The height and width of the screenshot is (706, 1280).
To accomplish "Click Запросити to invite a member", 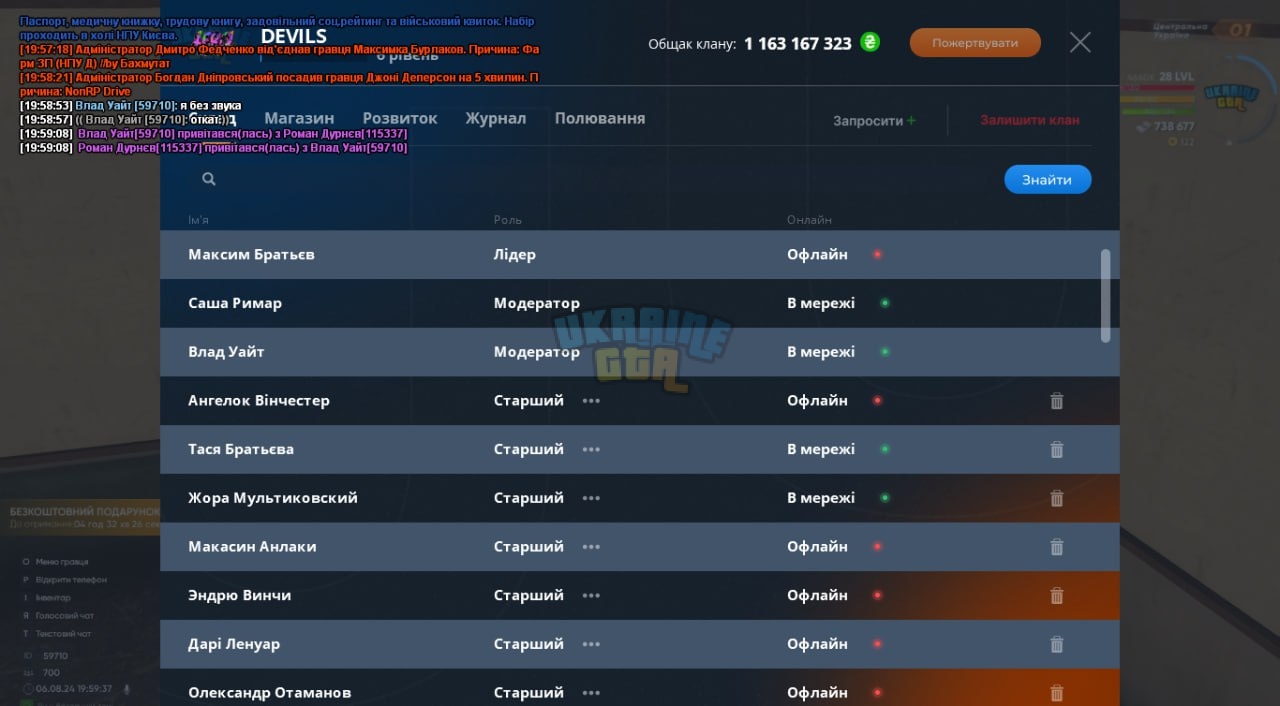I will [874, 121].
